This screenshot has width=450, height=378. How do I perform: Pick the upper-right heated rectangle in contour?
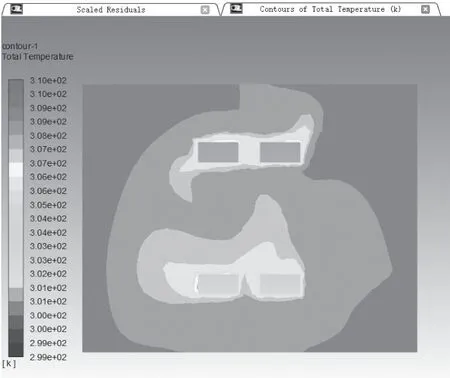coord(280,152)
